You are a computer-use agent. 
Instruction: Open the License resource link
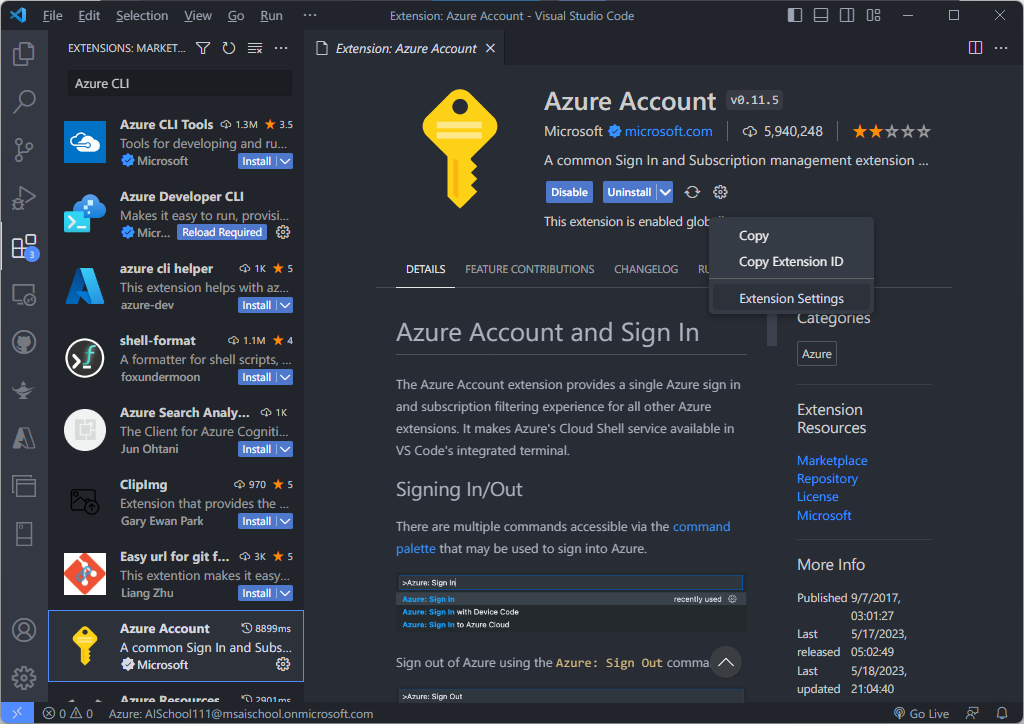point(818,497)
